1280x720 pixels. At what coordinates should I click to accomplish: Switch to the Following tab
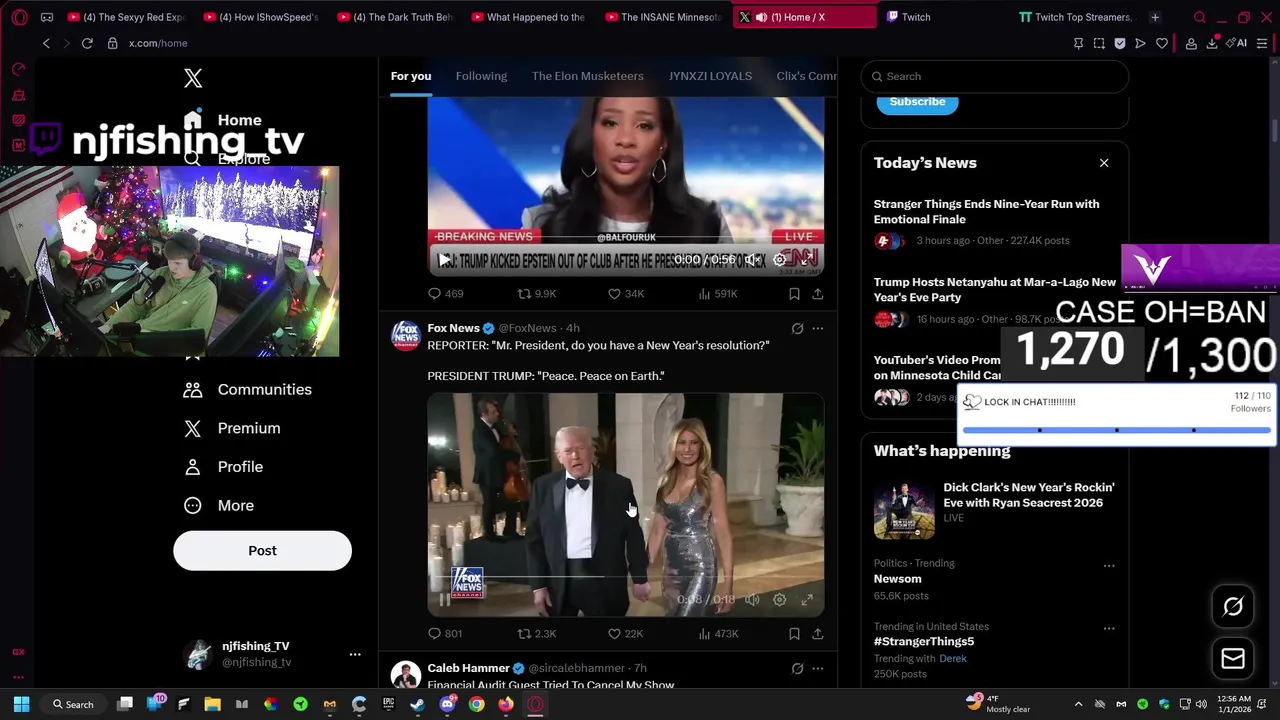click(481, 76)
